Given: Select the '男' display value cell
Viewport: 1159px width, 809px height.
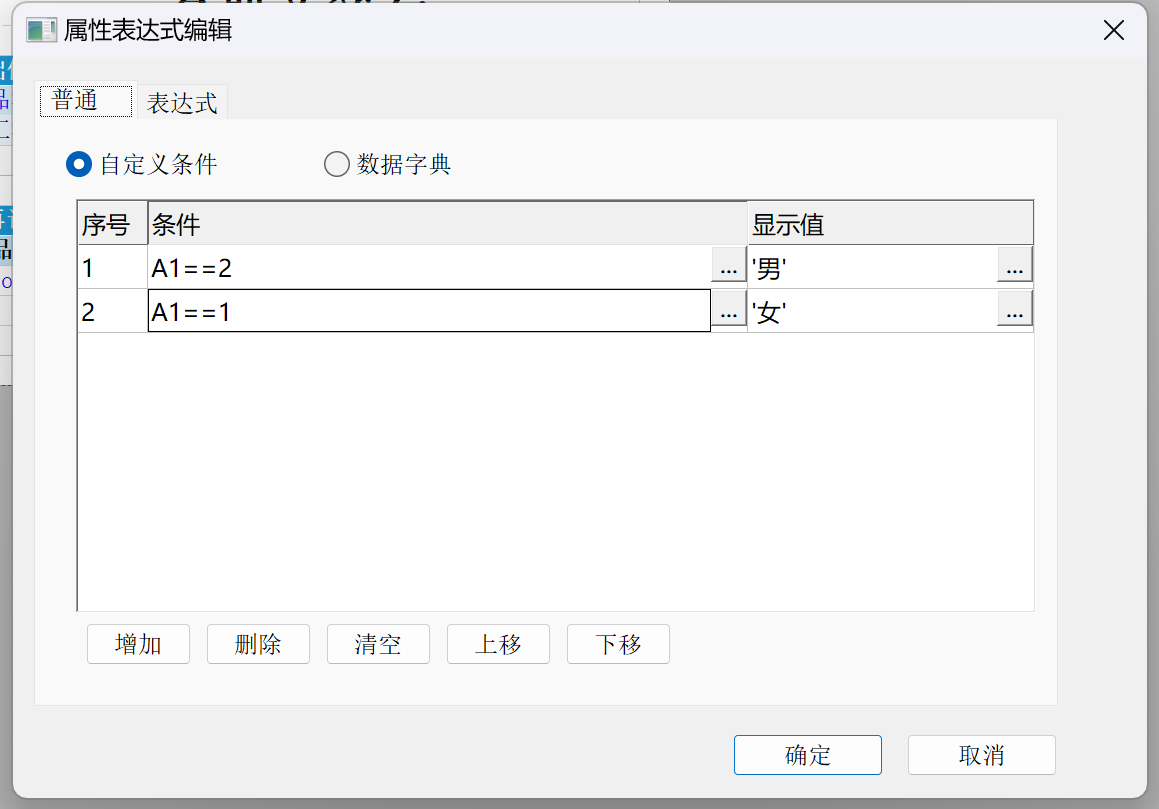Looking at the screenshot, I should coord(870,268).
